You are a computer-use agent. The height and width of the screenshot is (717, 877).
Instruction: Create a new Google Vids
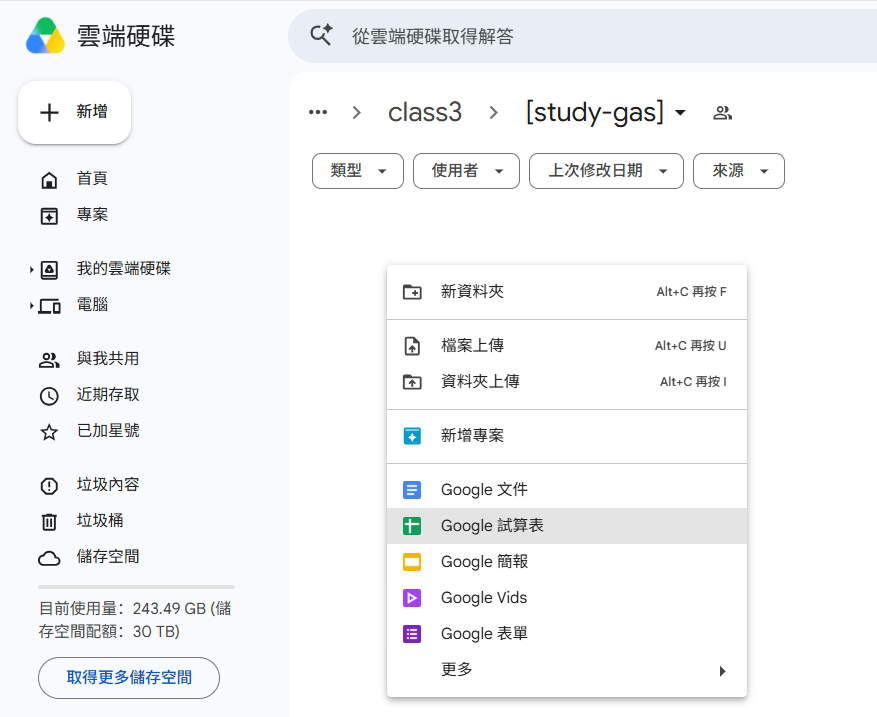coord(567,598)
